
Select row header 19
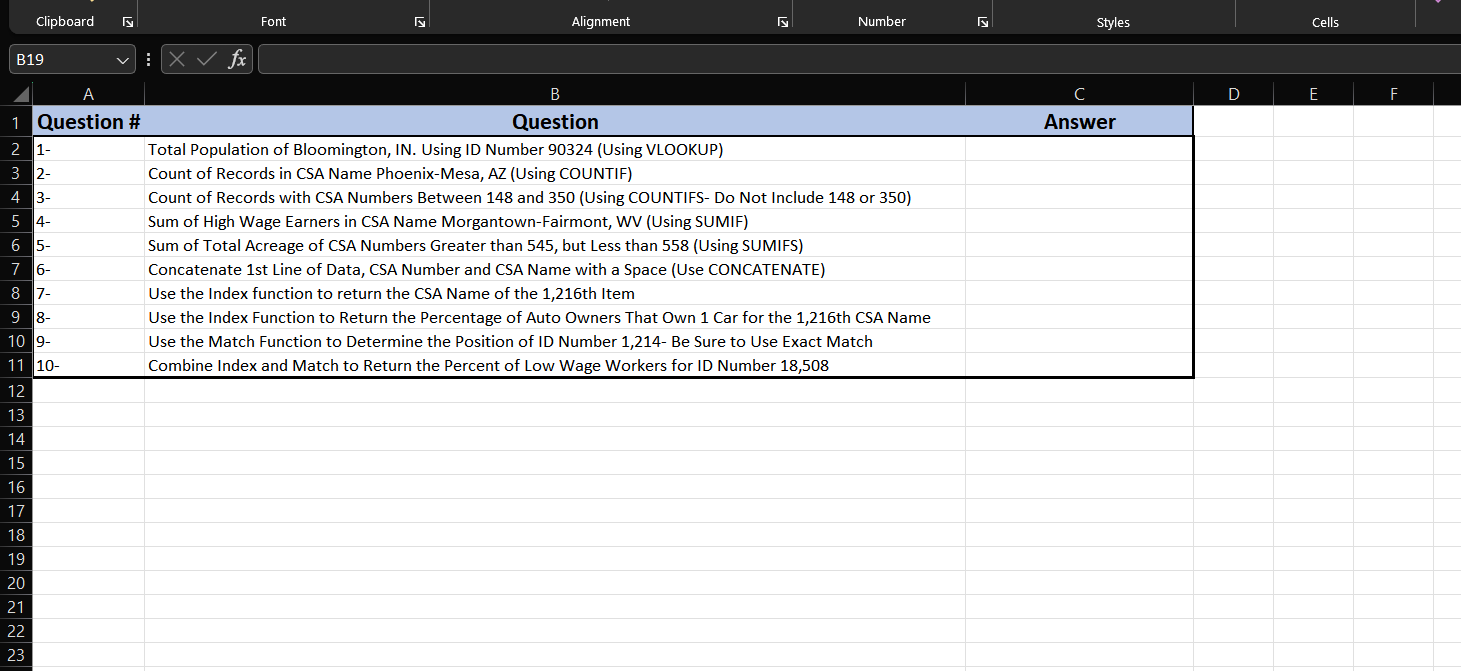pos(16,559)
